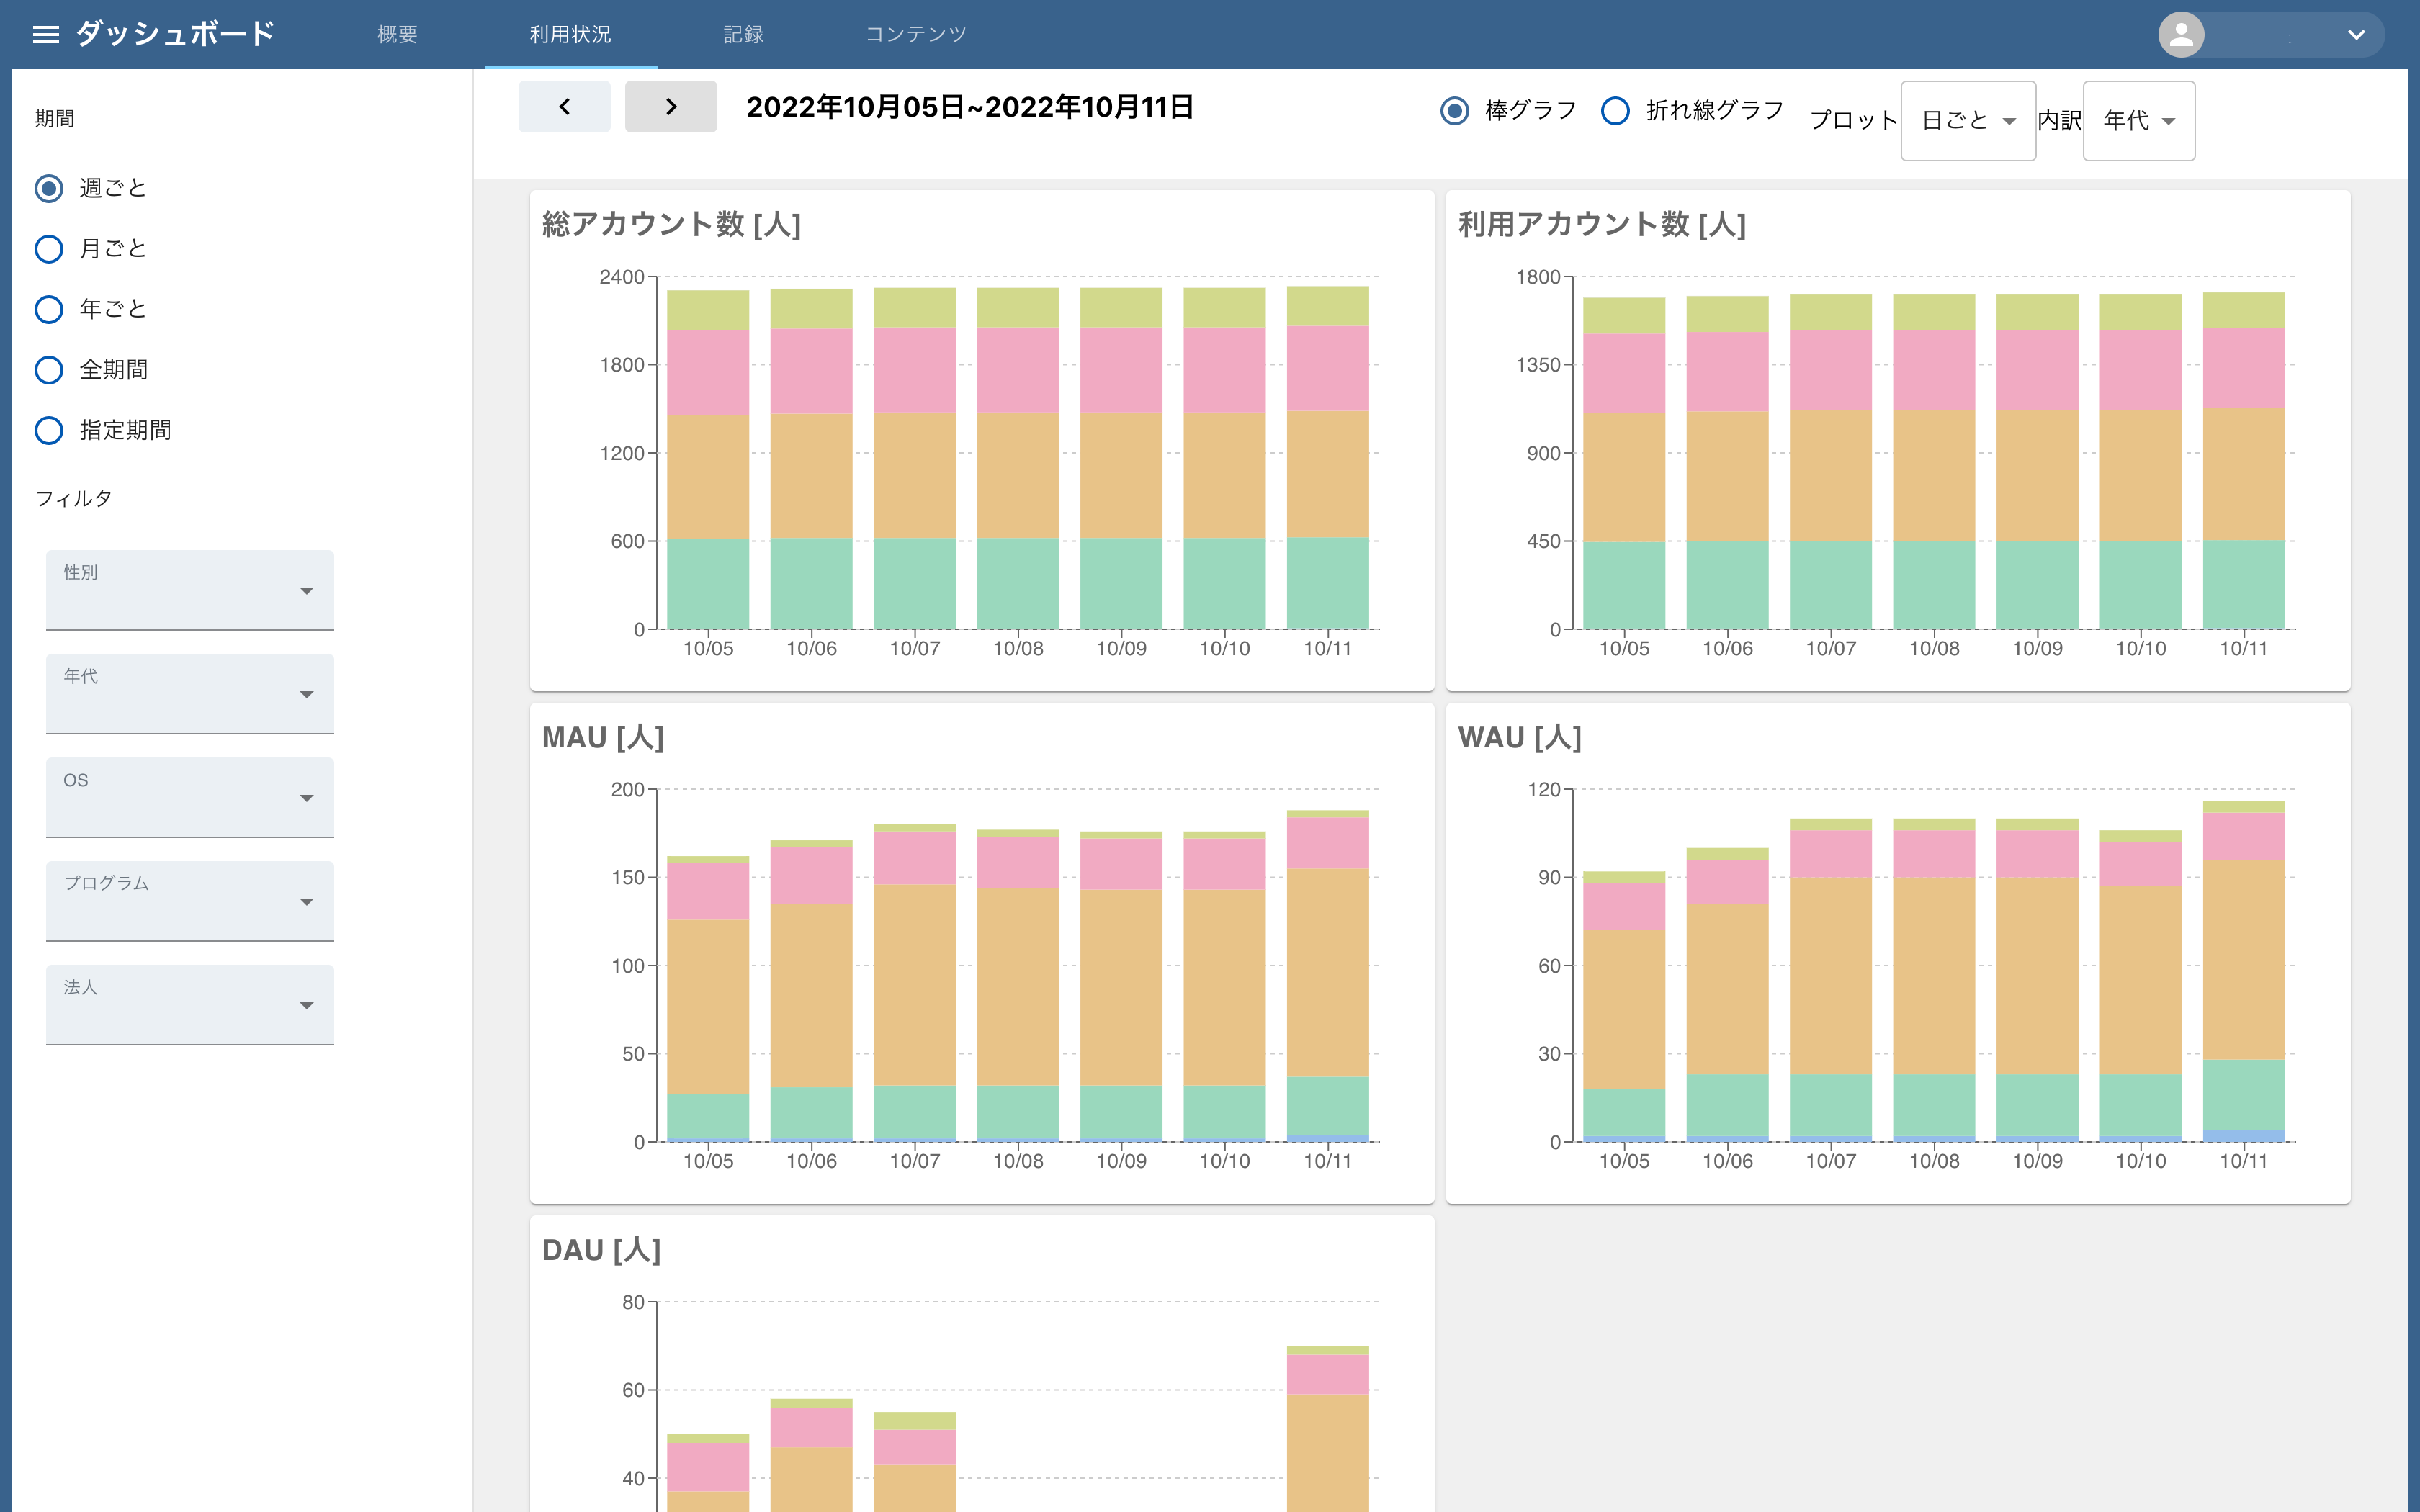The width and height of the screenshot is (2420, 1512).
Task: Open the プロット 日ごと dropdown
Action: 1967,121
